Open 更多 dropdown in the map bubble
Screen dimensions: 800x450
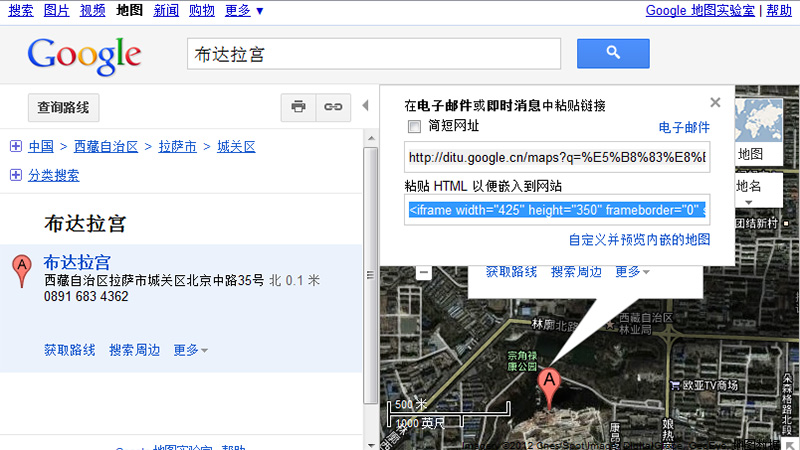click(632, 271)
